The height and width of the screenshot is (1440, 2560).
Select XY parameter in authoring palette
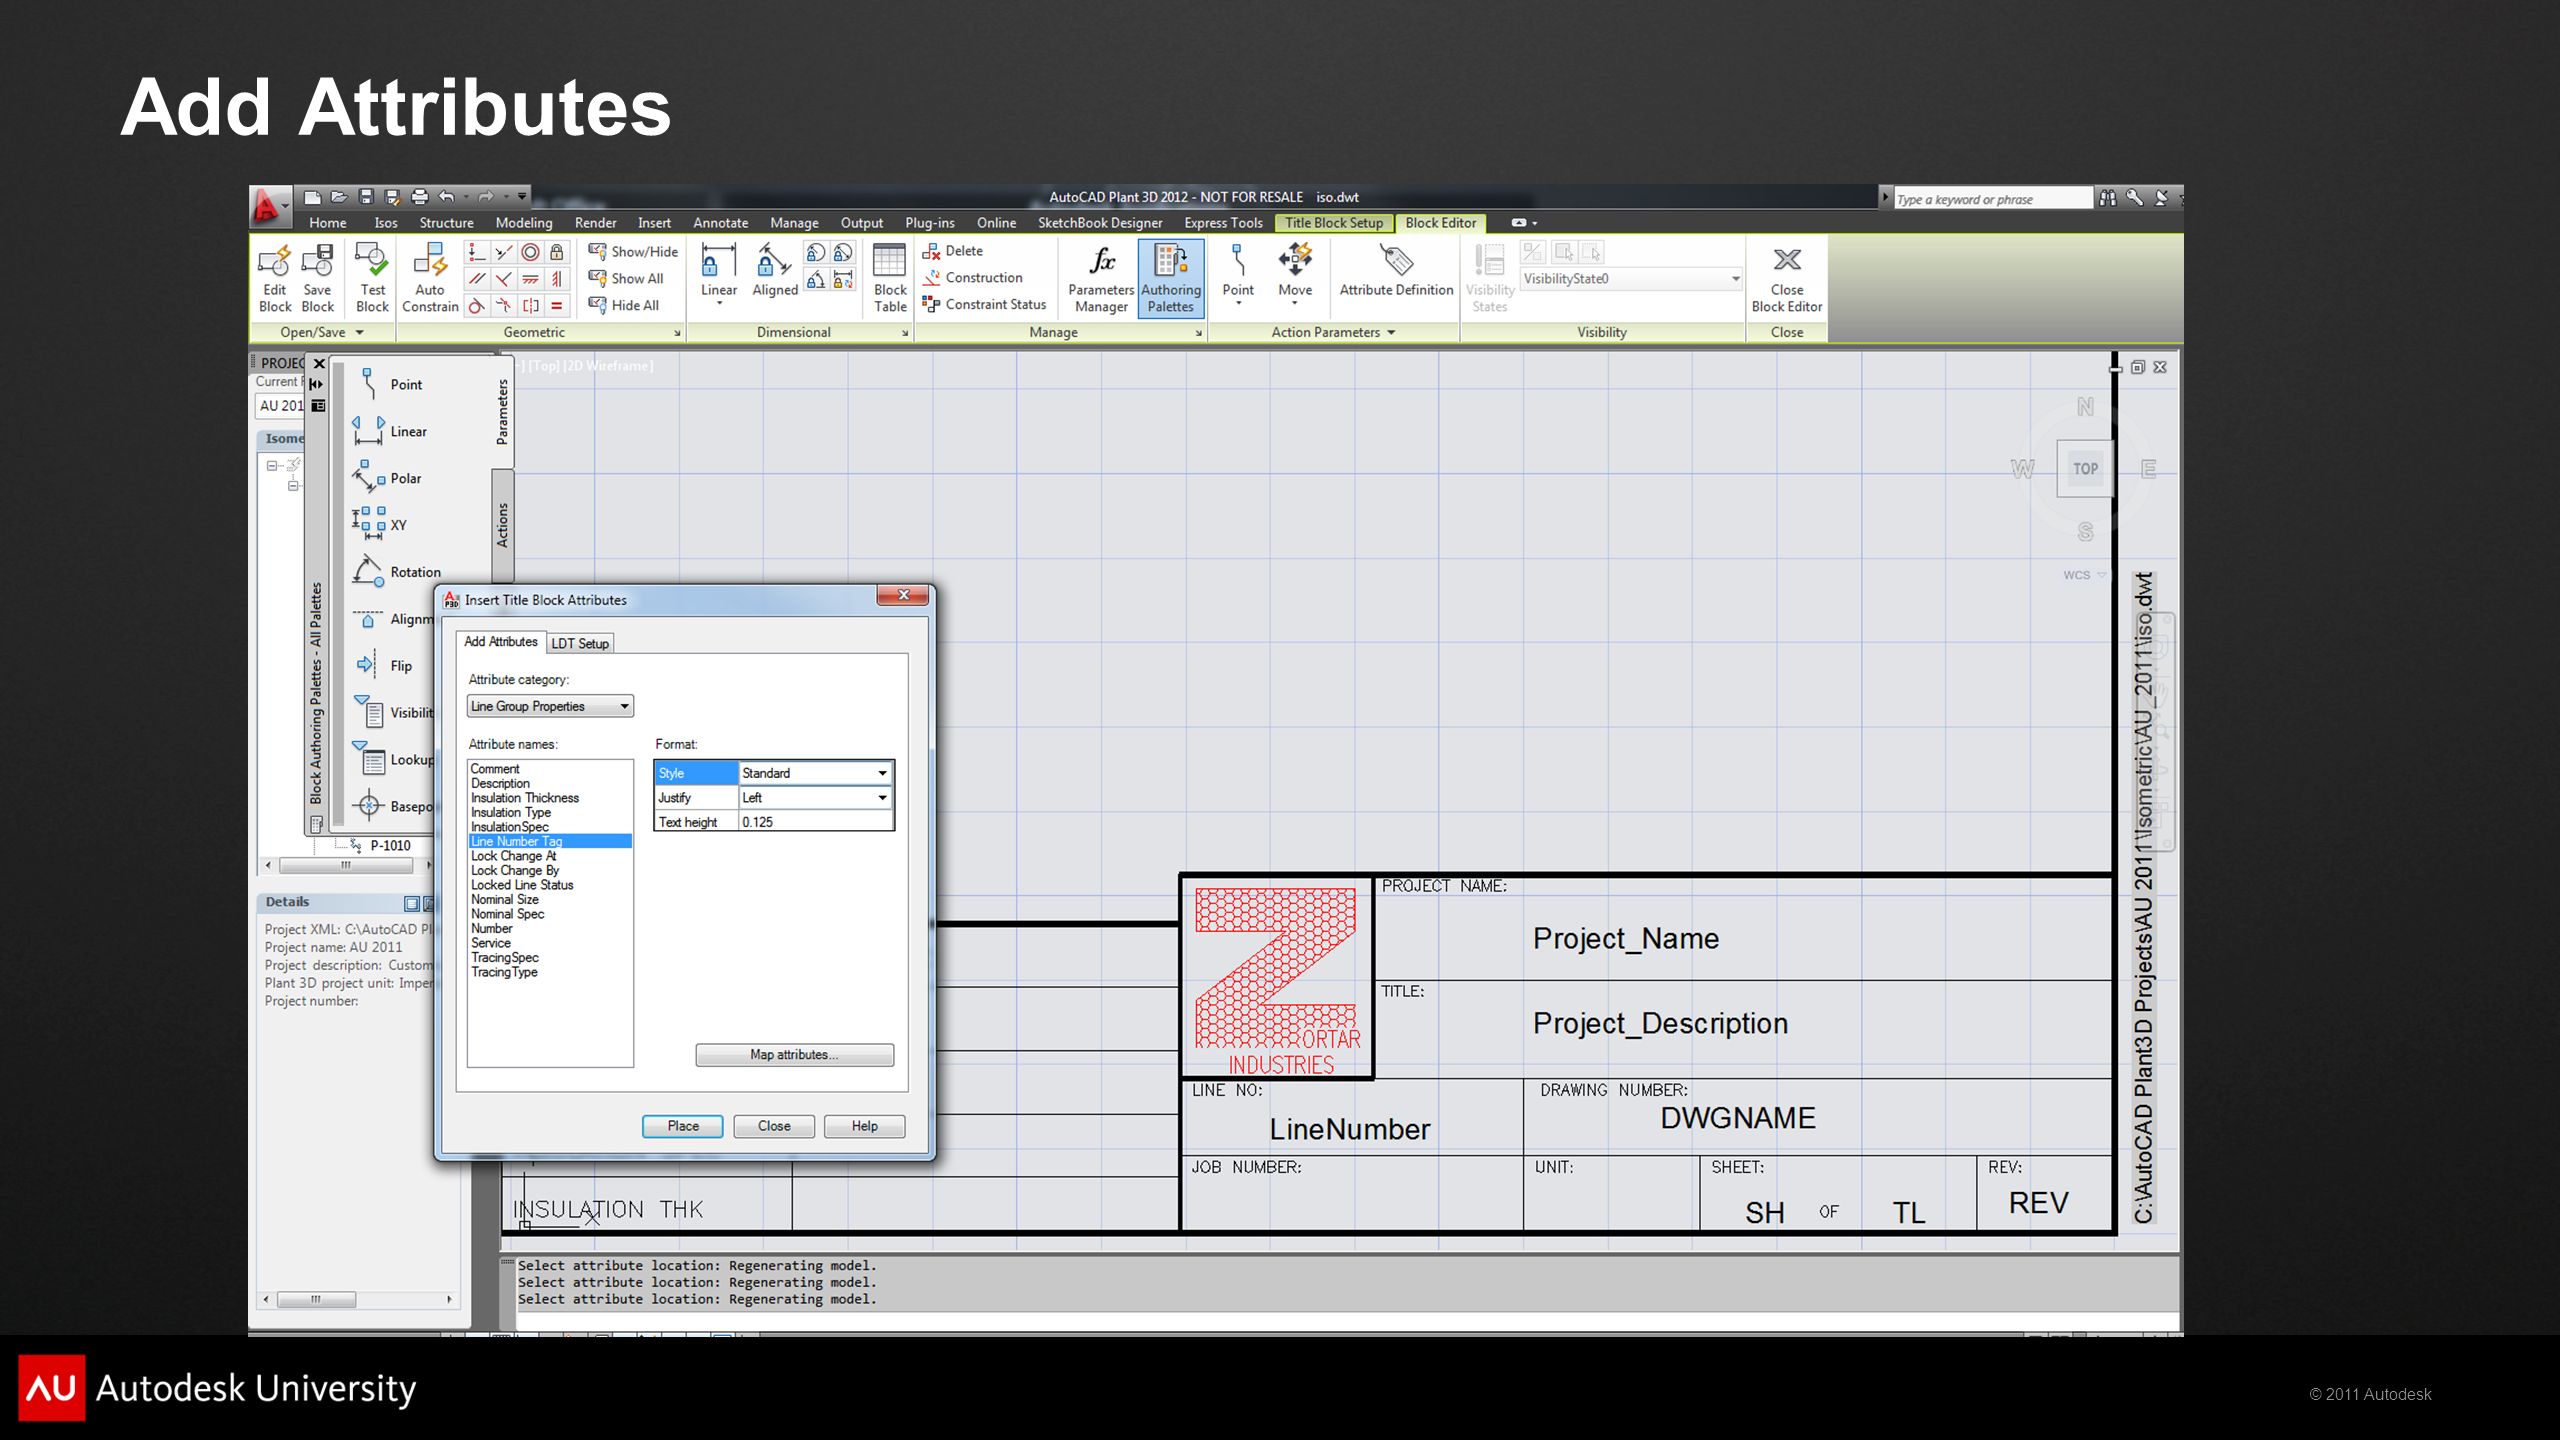(x=380, y=525)
